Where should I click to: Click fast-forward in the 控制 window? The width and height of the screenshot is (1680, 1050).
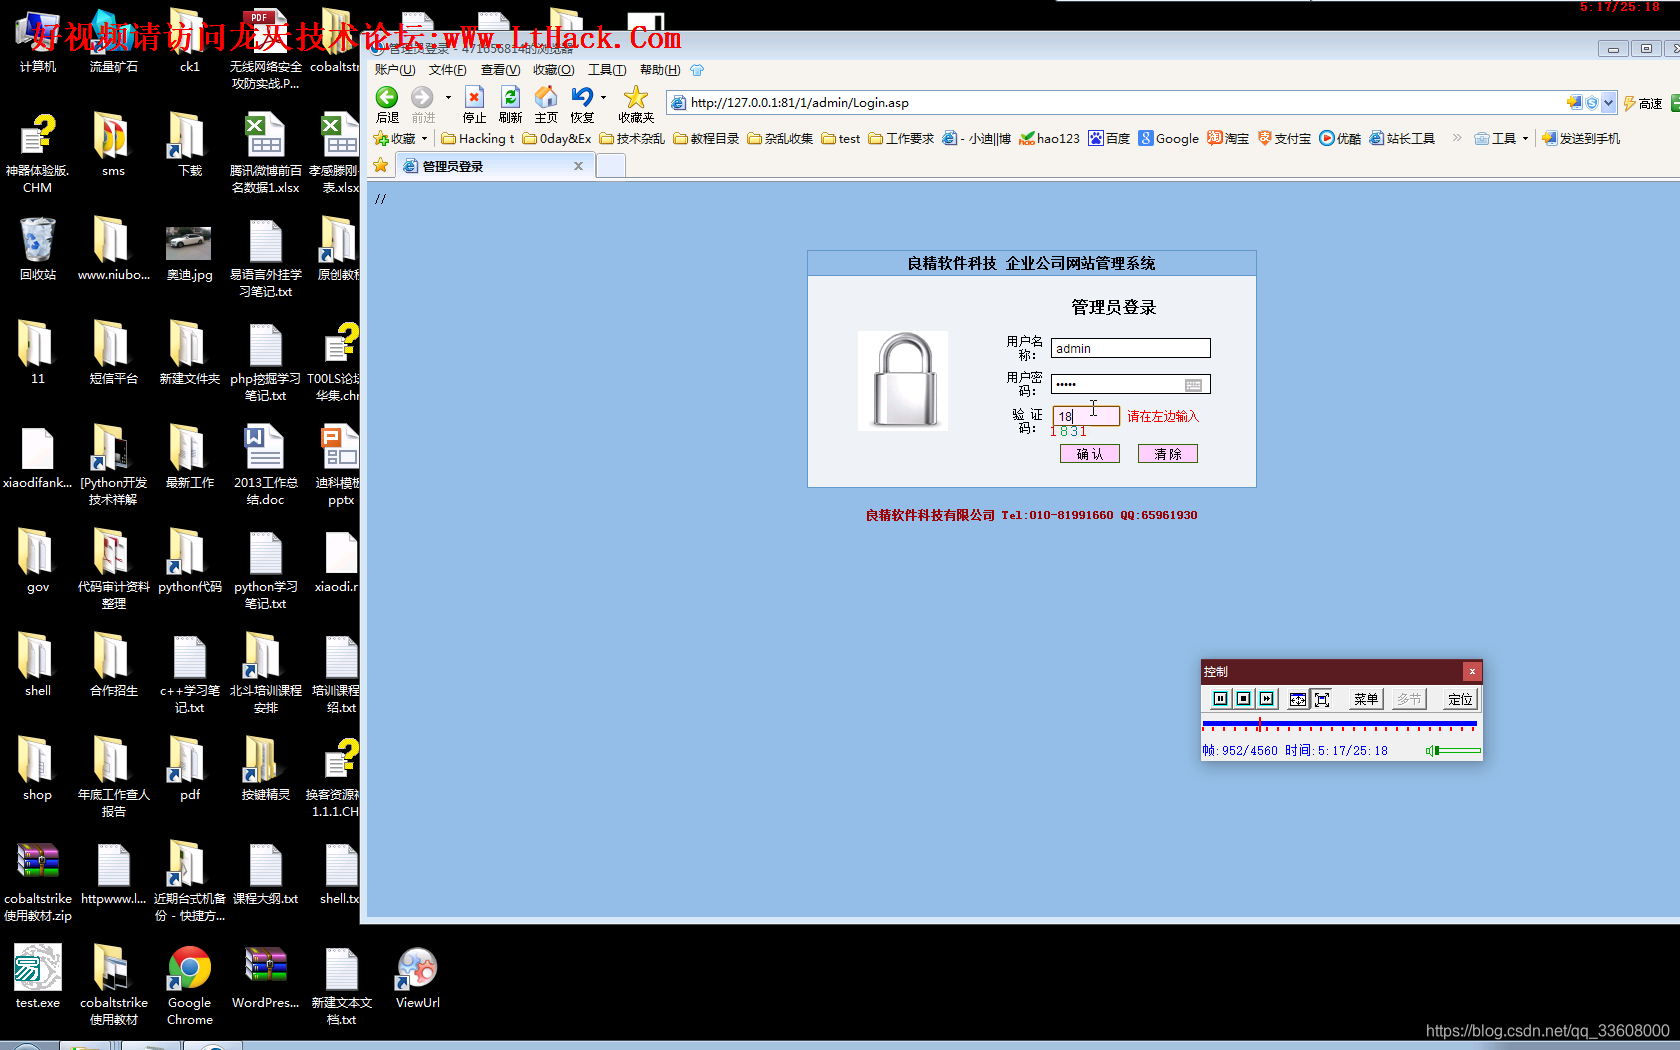click(1267, 699)
